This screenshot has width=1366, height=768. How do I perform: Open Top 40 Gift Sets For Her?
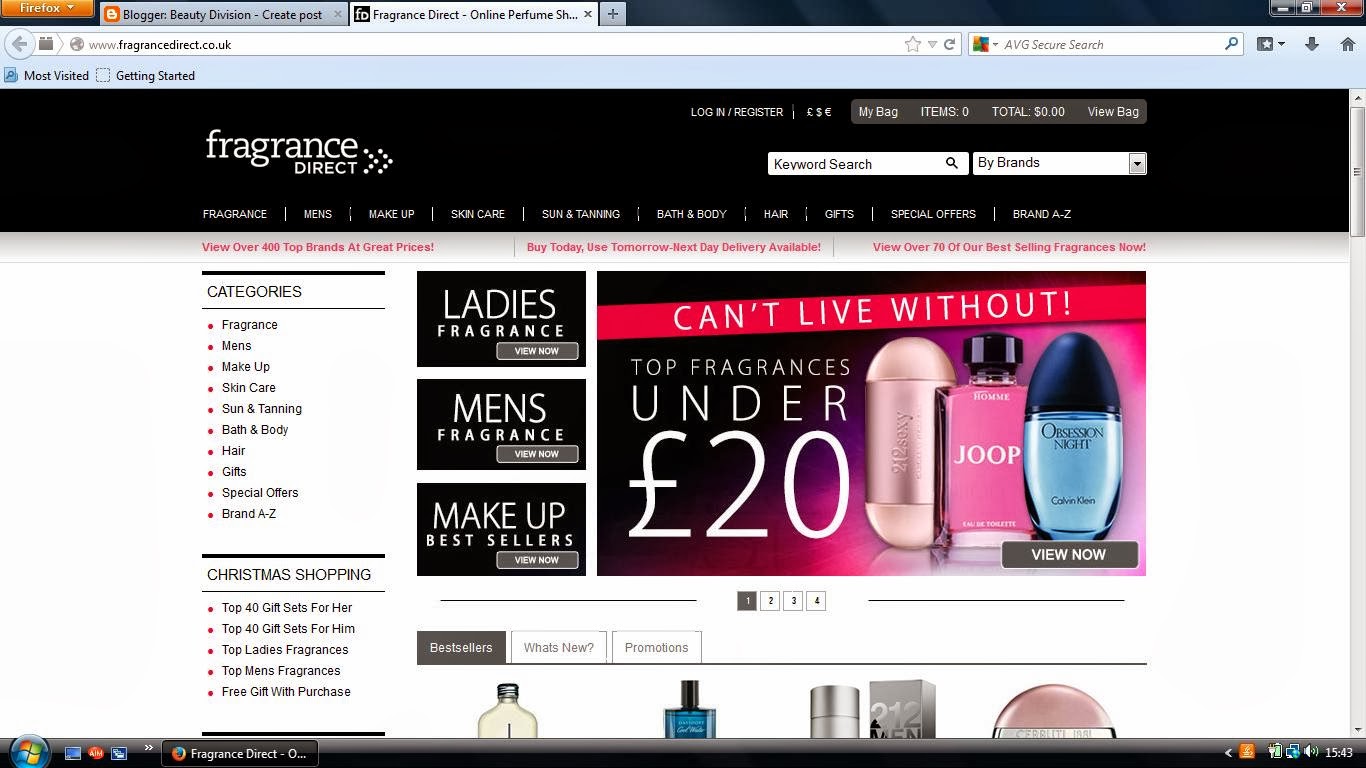tap(287, 608)
